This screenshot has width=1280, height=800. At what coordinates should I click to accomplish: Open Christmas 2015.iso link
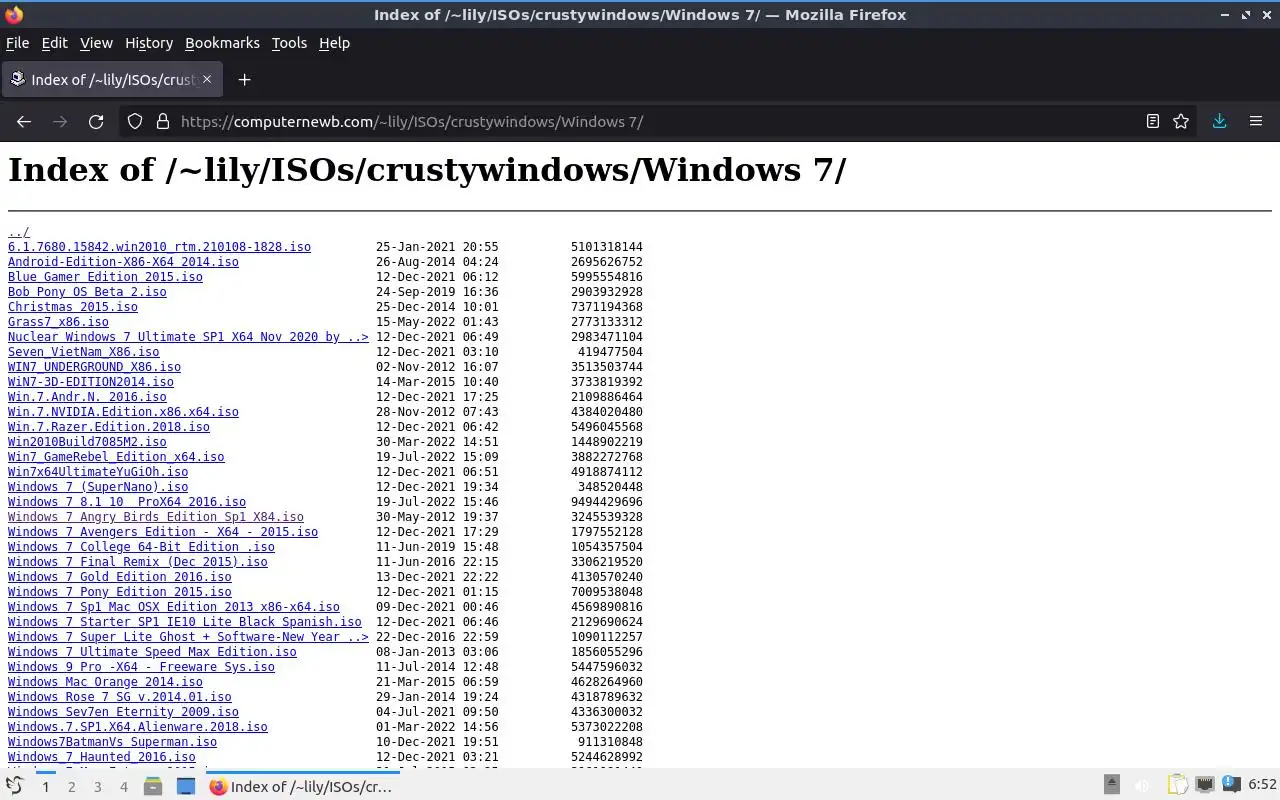pyautogui.click(x=73, y=307)
